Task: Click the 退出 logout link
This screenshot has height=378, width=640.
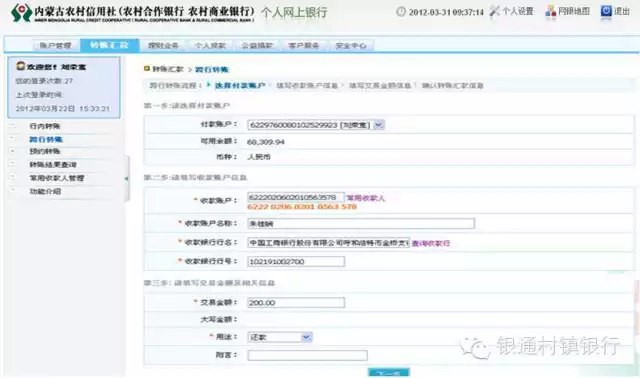Action: (622, 11)
